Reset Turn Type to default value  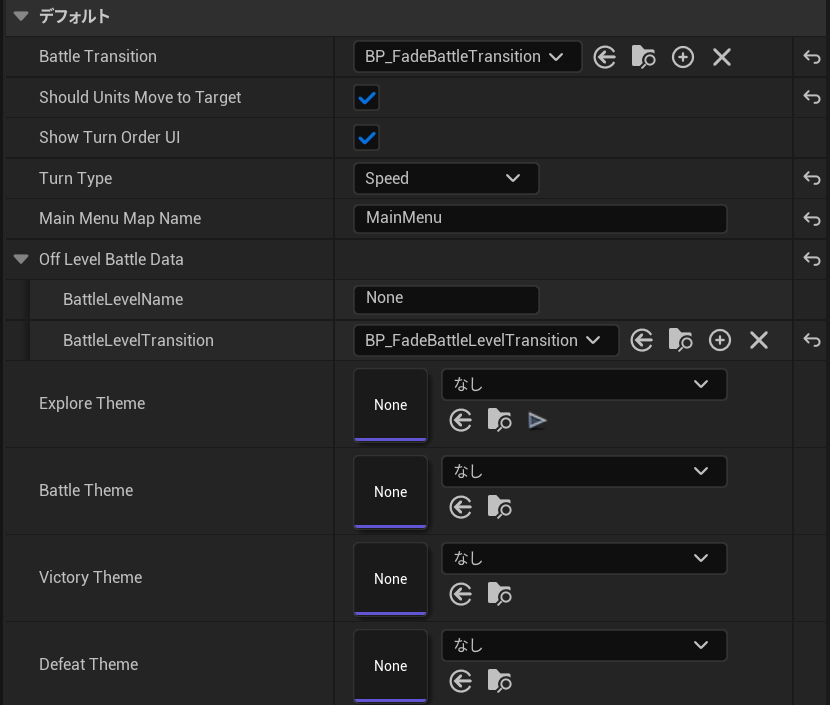pyautogui.click(x=812, y=178)
